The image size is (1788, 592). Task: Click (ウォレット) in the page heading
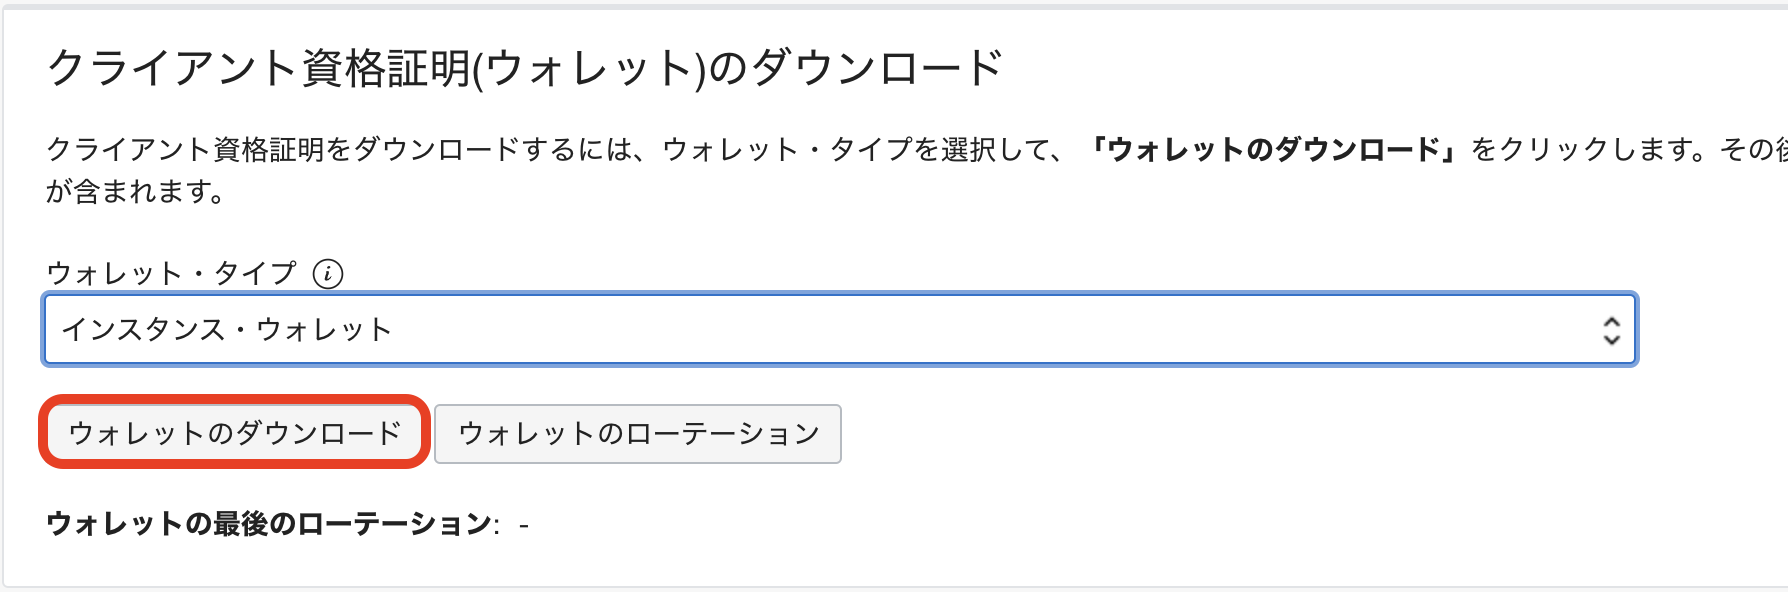point(590,68)
